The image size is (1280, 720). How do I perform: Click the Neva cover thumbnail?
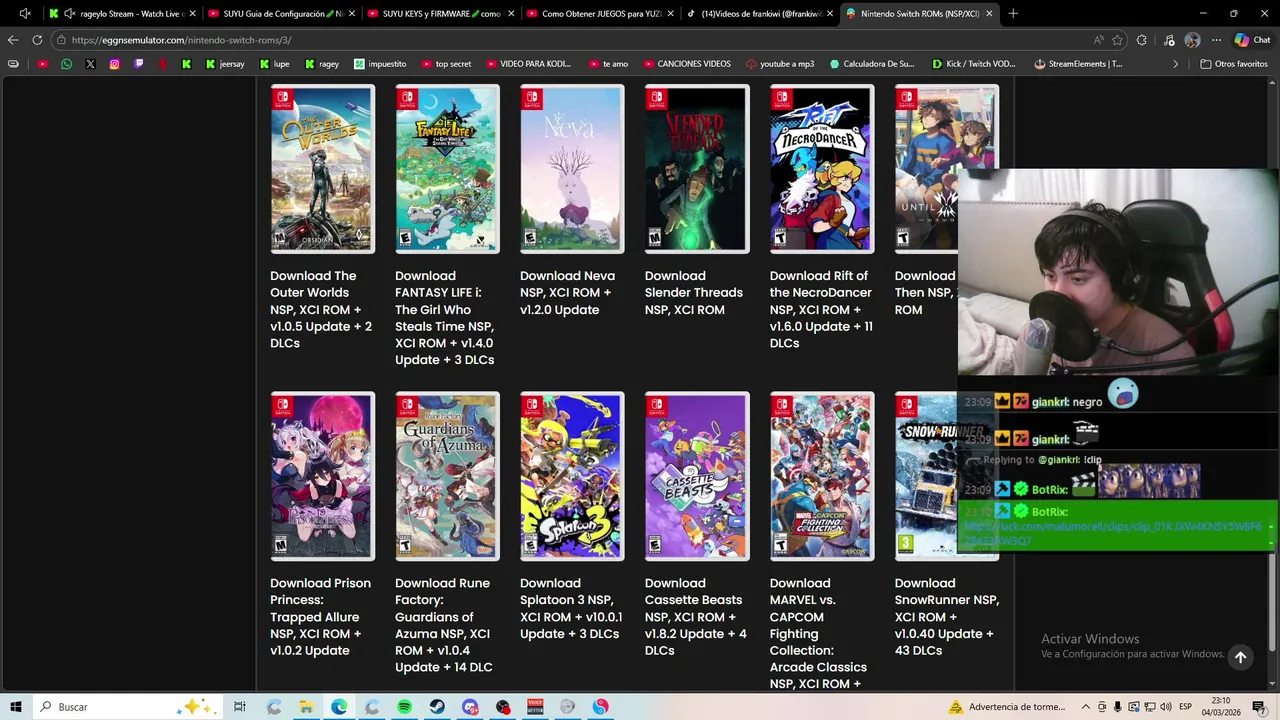[572, 169]
